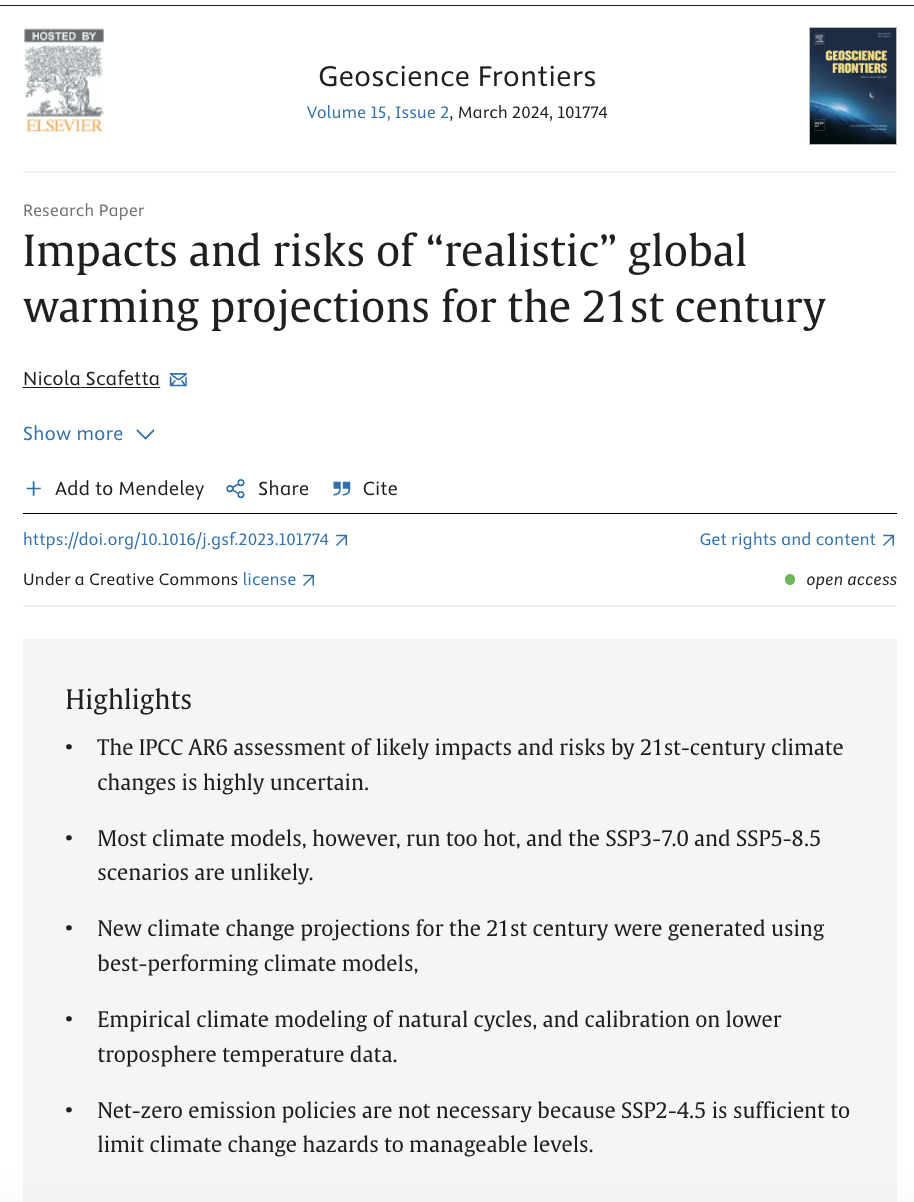This screenshot has height=1202, width=914.
Task: Click the chevron arrow next to Show more
Action: coord(145,434)
